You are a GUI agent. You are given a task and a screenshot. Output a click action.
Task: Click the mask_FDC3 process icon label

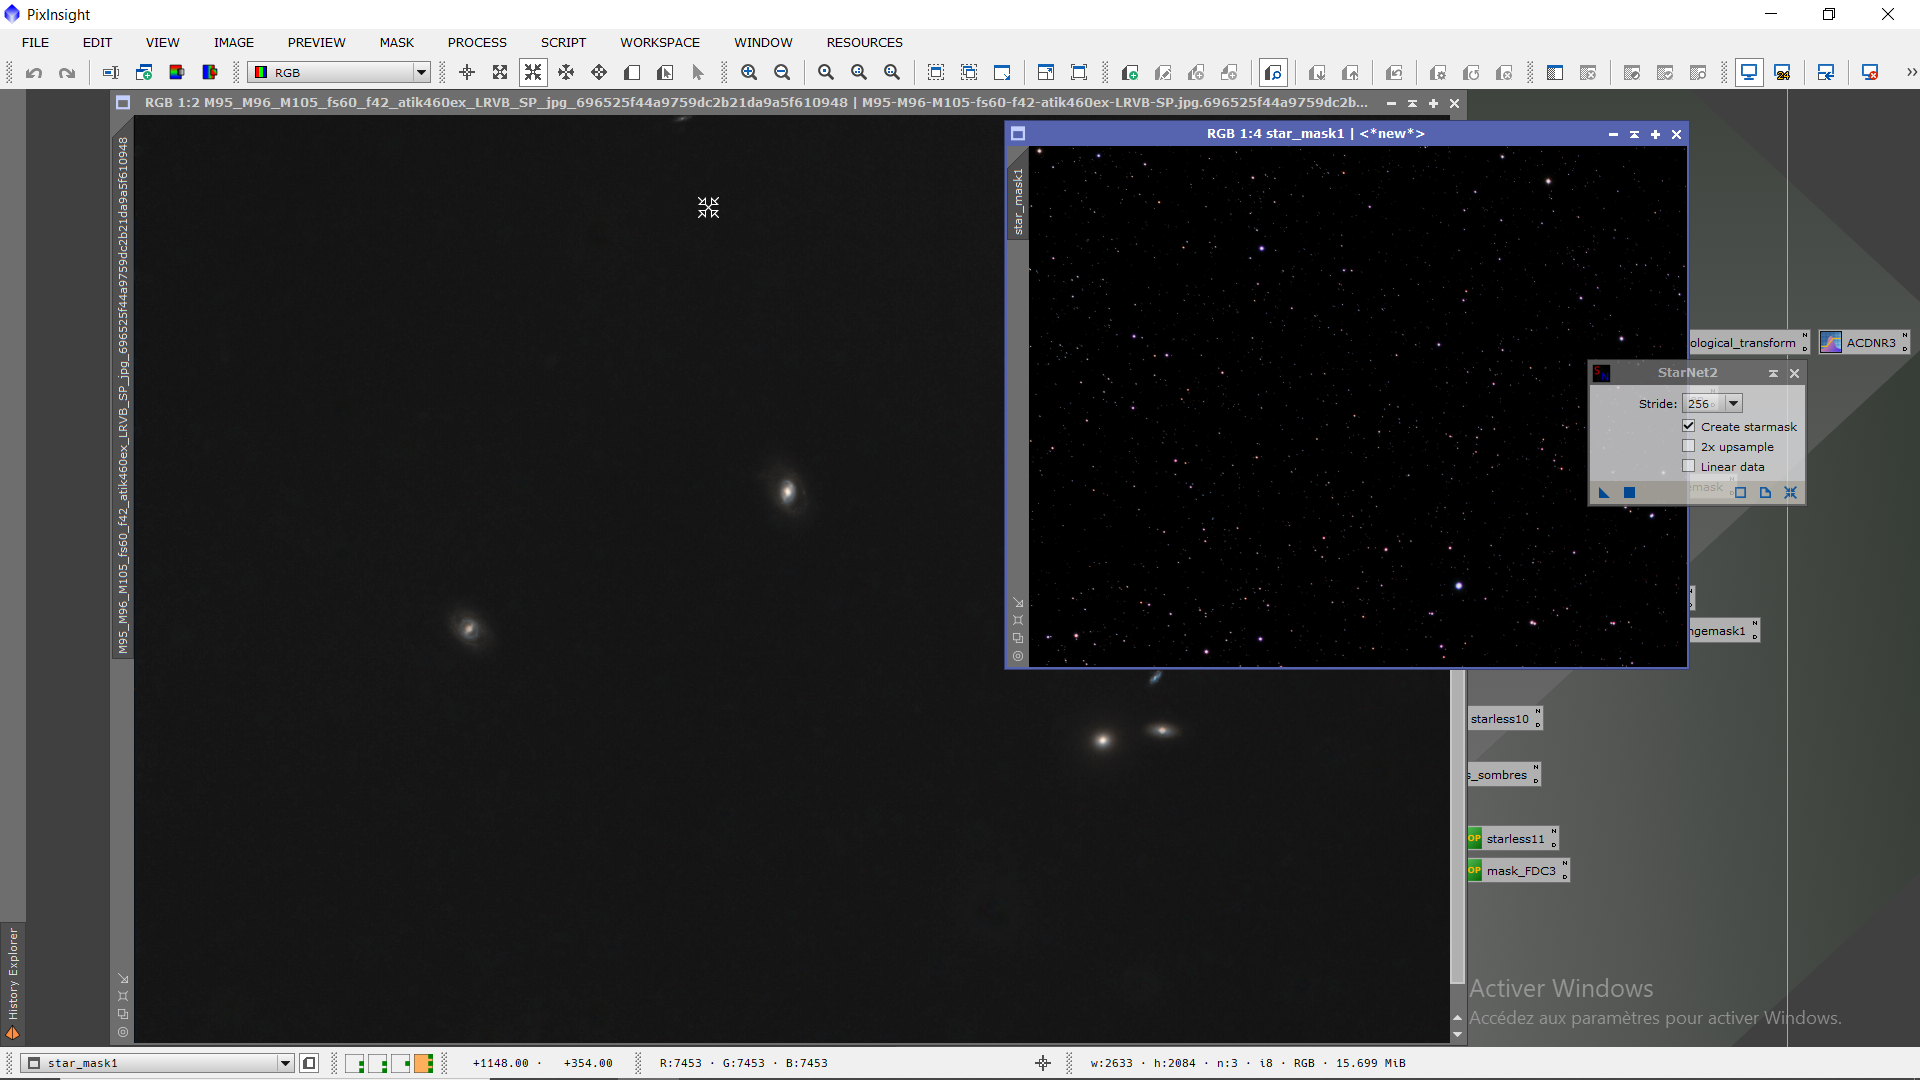click(1521, 871)
